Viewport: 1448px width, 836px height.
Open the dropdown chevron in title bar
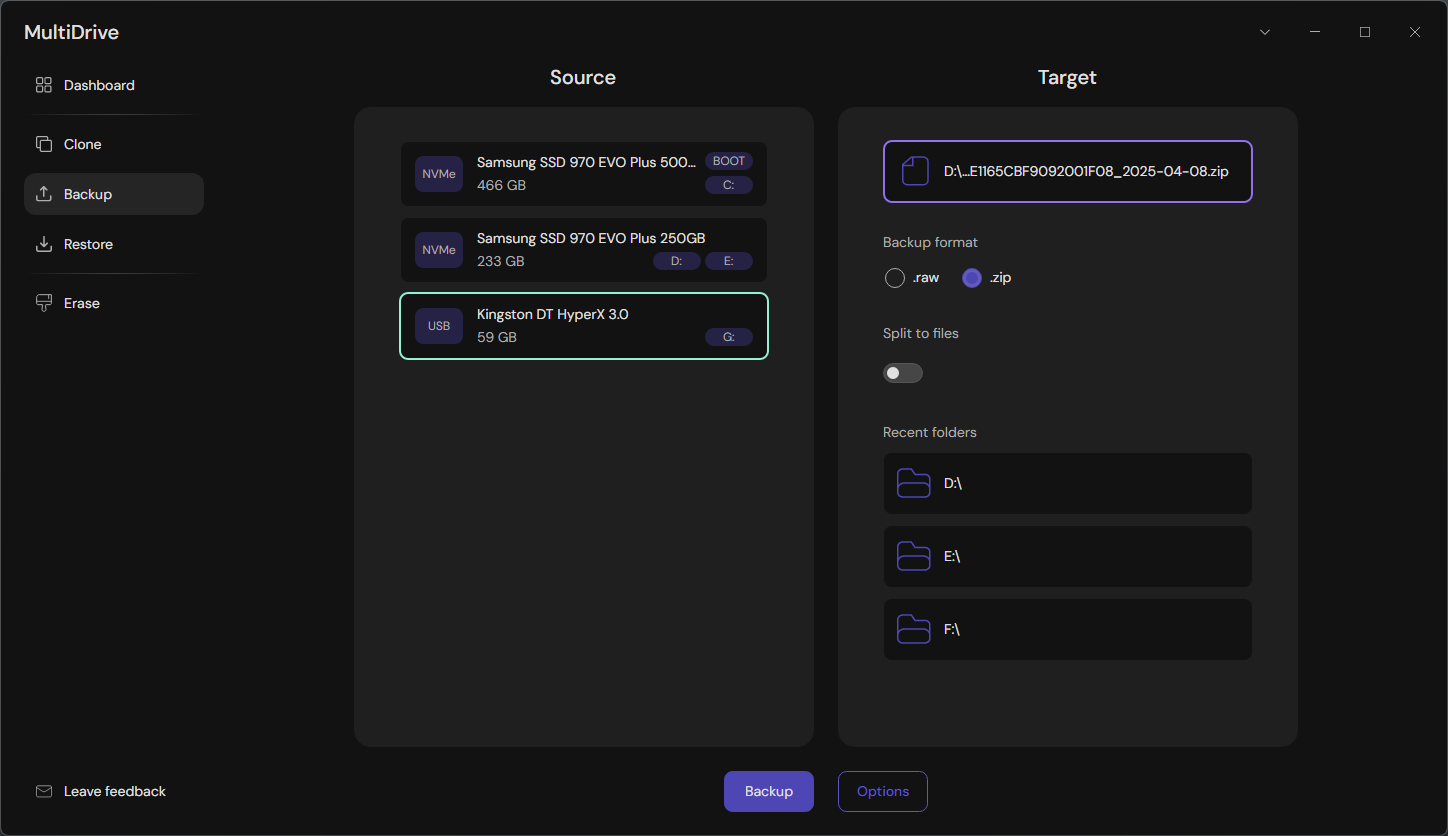1264,31
